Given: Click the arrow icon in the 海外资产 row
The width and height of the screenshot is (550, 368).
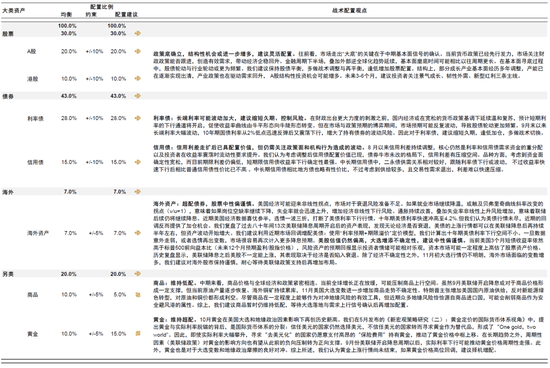Looking at the screenshot, I should (138, 233).
